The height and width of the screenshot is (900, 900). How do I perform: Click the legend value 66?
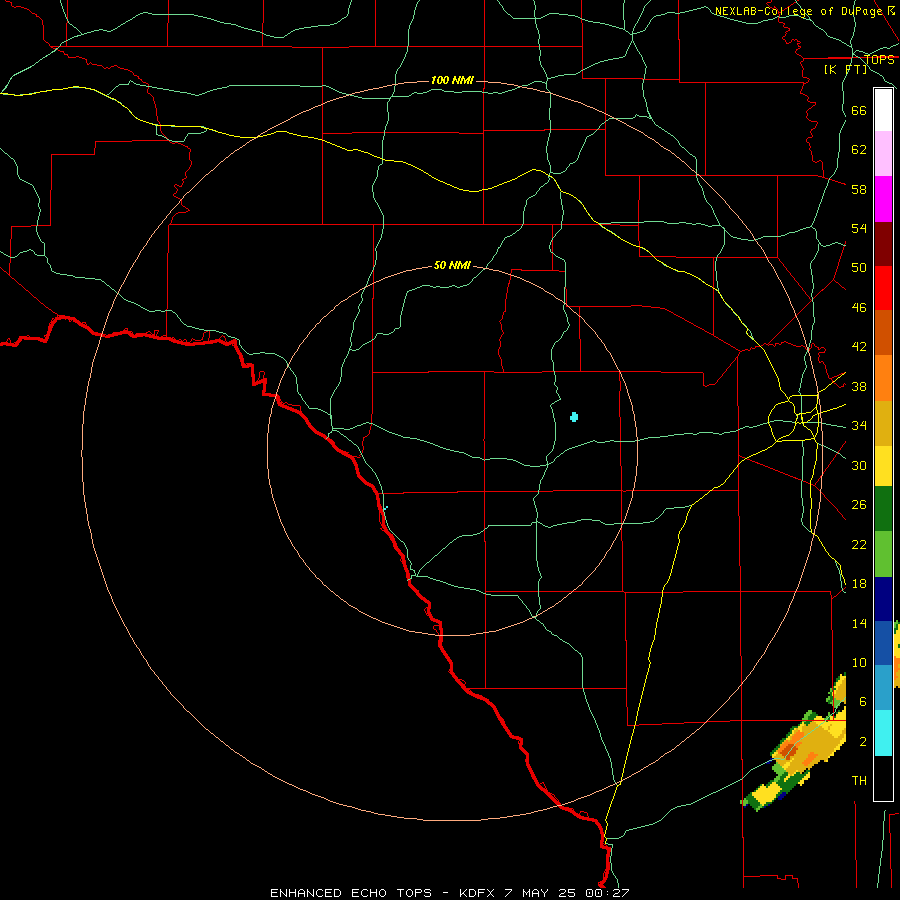[859, 110]
